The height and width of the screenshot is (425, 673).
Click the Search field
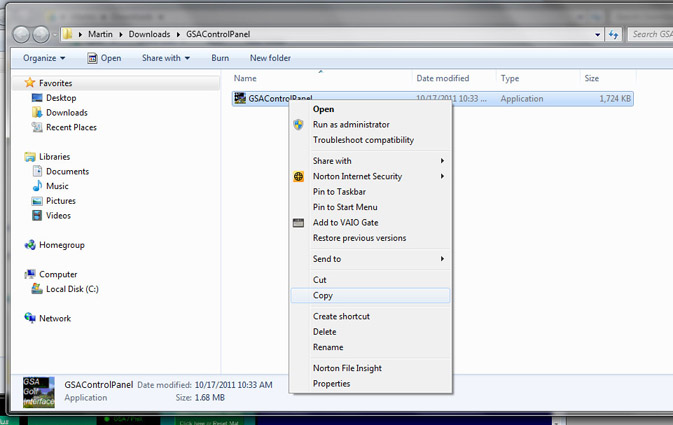click(x=651, y=34)
